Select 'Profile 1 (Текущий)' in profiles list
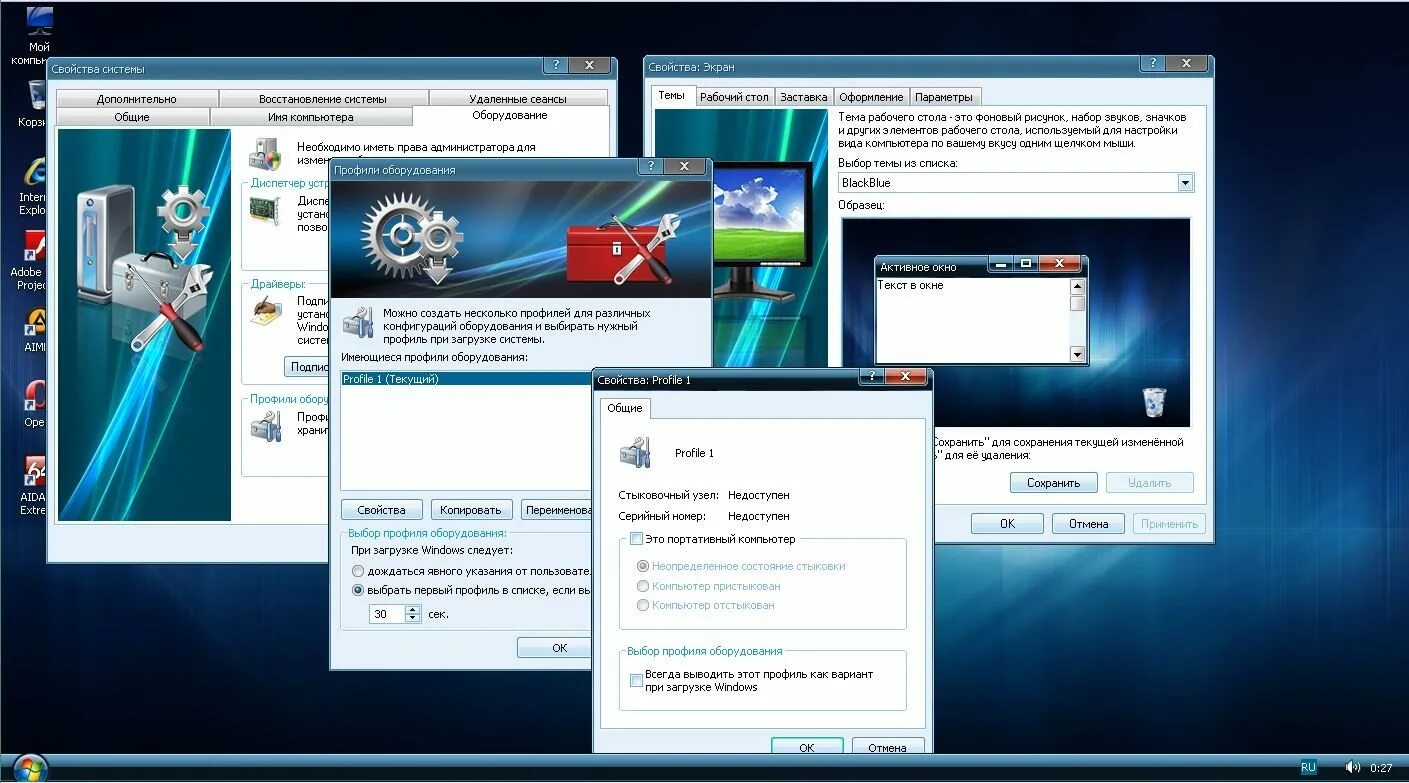 (467, 379)
